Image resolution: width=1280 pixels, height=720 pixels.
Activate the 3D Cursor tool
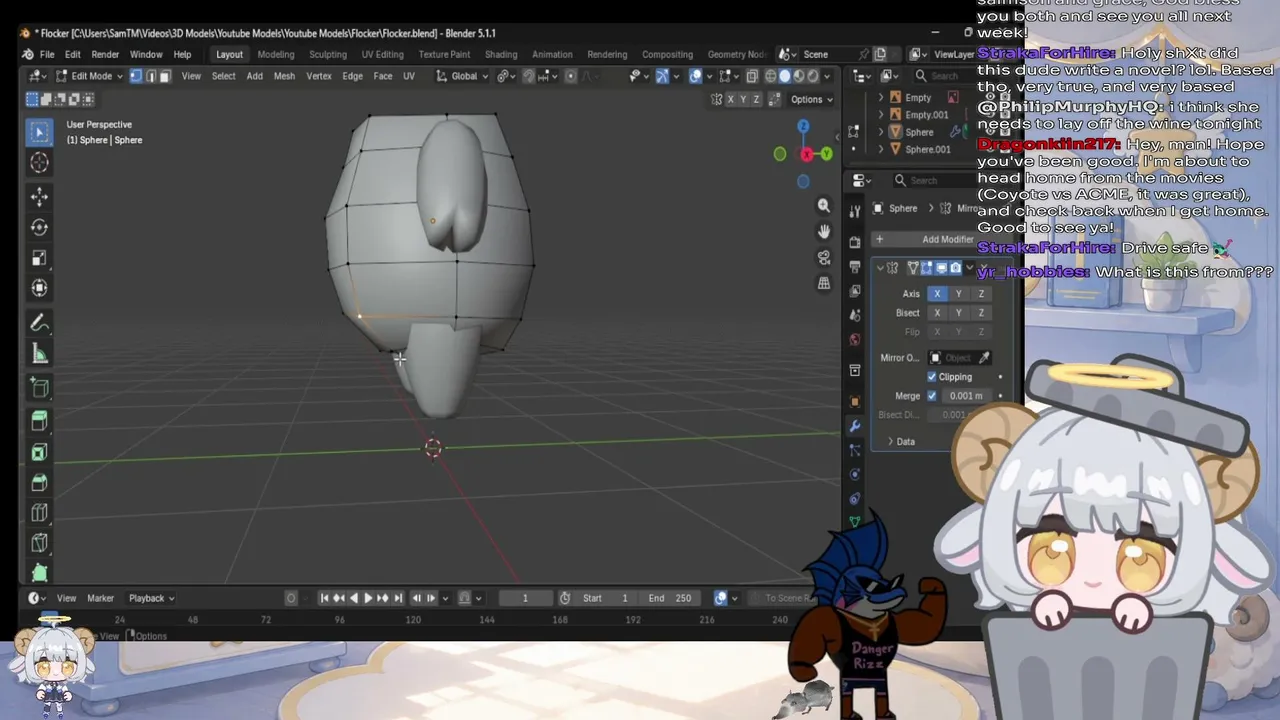(x=39, y=163)
